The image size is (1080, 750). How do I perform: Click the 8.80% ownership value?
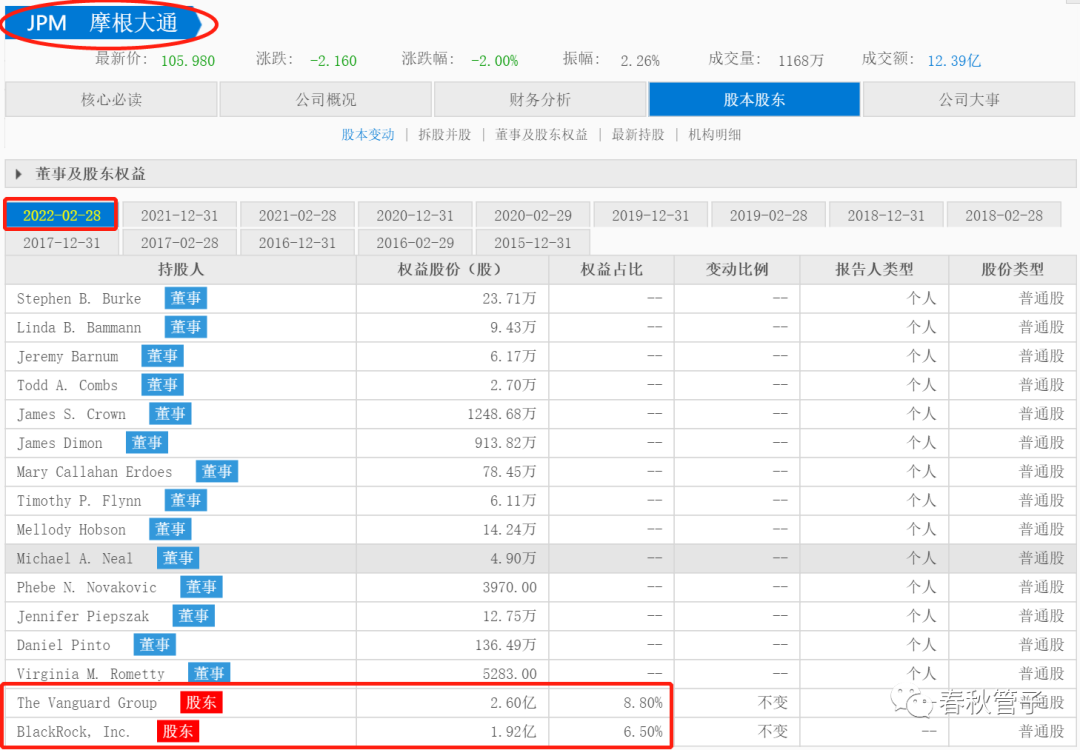click(x=643, y=702)
